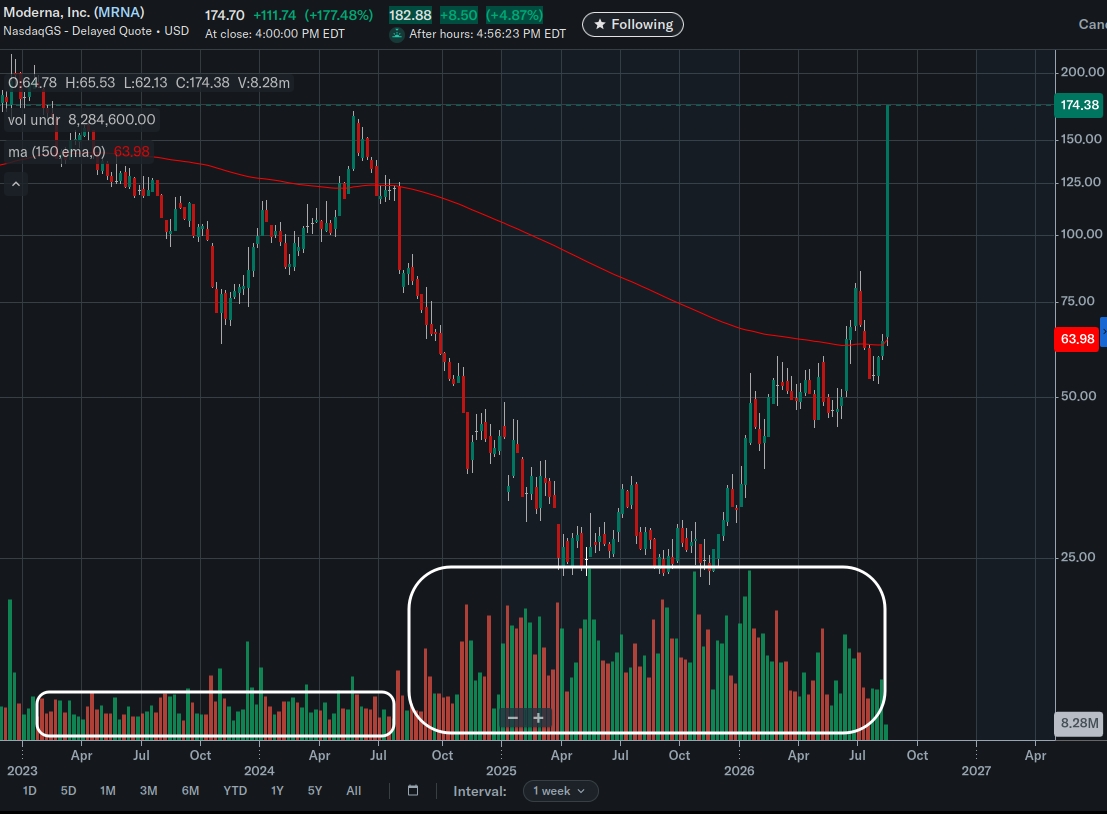Image resolution: width=1107 pixels, height=814 pixels.
Task: Click the vol undr indicator label
Action: (x=34, y=120)
